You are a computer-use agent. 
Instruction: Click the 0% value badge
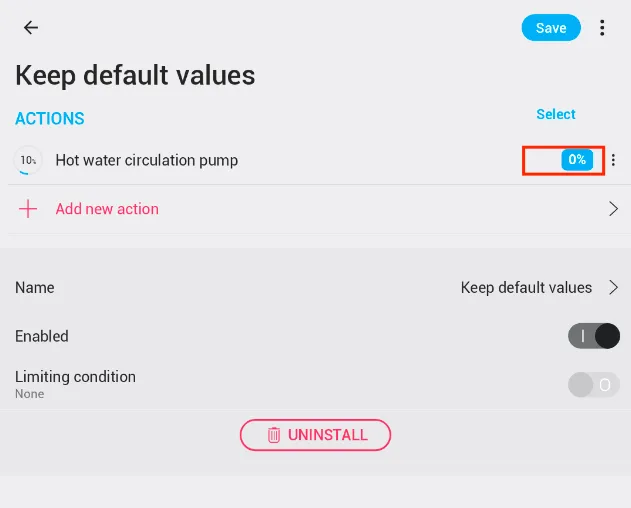point(577,160)
